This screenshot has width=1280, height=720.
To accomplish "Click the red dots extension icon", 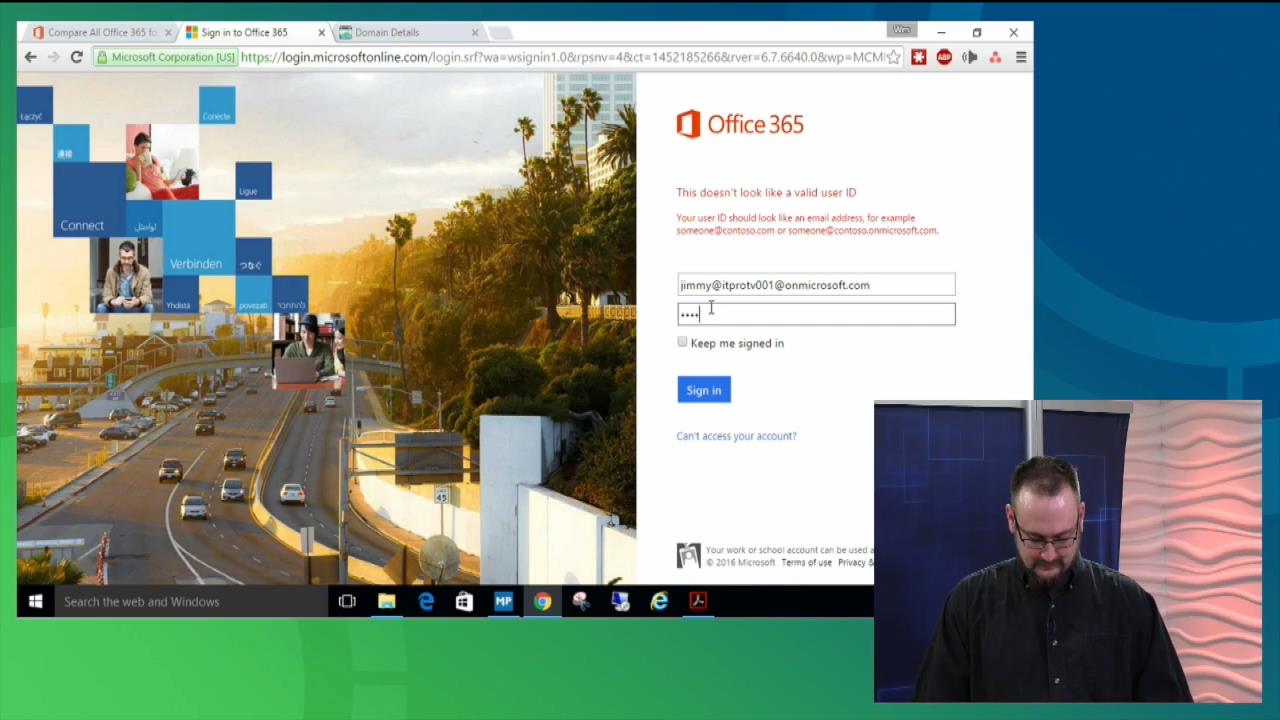I will click(x=995, y=57).
